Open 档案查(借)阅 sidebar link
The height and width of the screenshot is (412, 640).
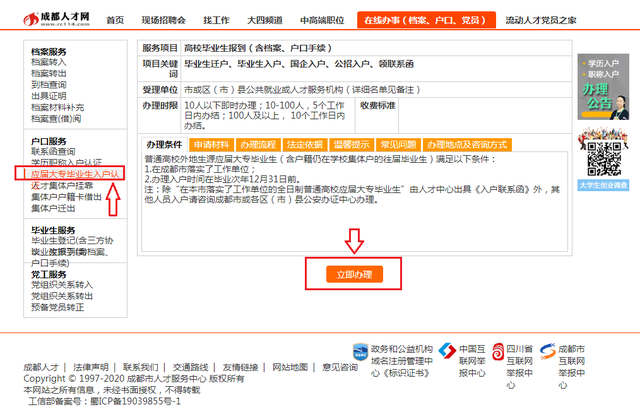click(56, 119)
